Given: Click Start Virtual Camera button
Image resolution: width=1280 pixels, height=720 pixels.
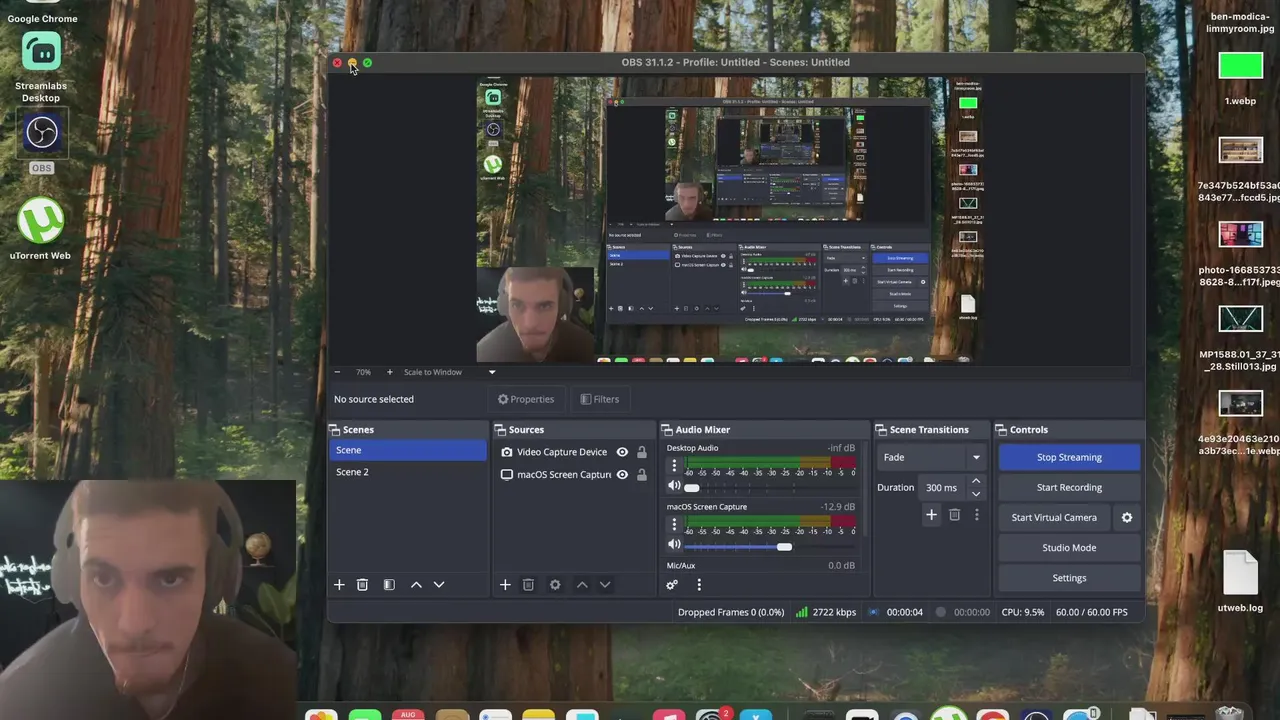Looking at the screenshot, I should point(1054,518).
